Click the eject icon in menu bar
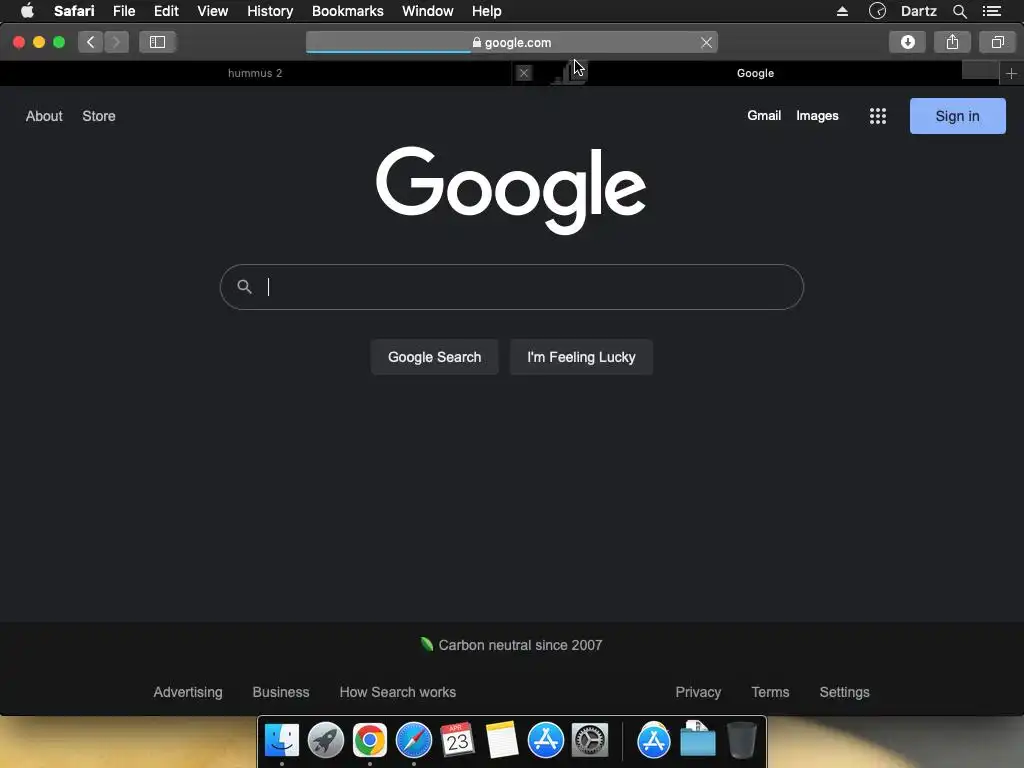Screen dimensions: 1024x768 pos(842,11)
